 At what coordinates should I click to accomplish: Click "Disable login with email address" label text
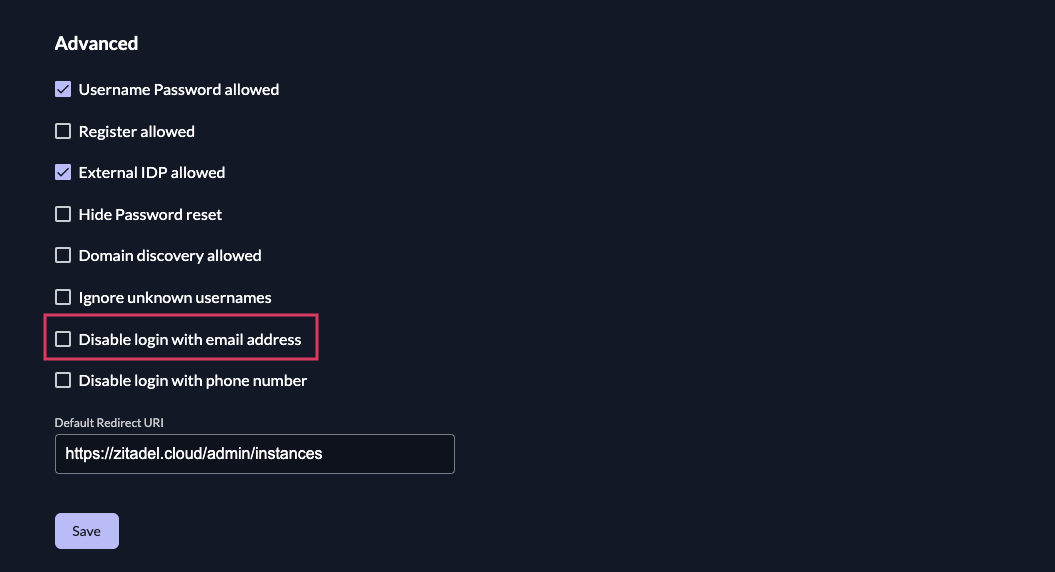190,339
